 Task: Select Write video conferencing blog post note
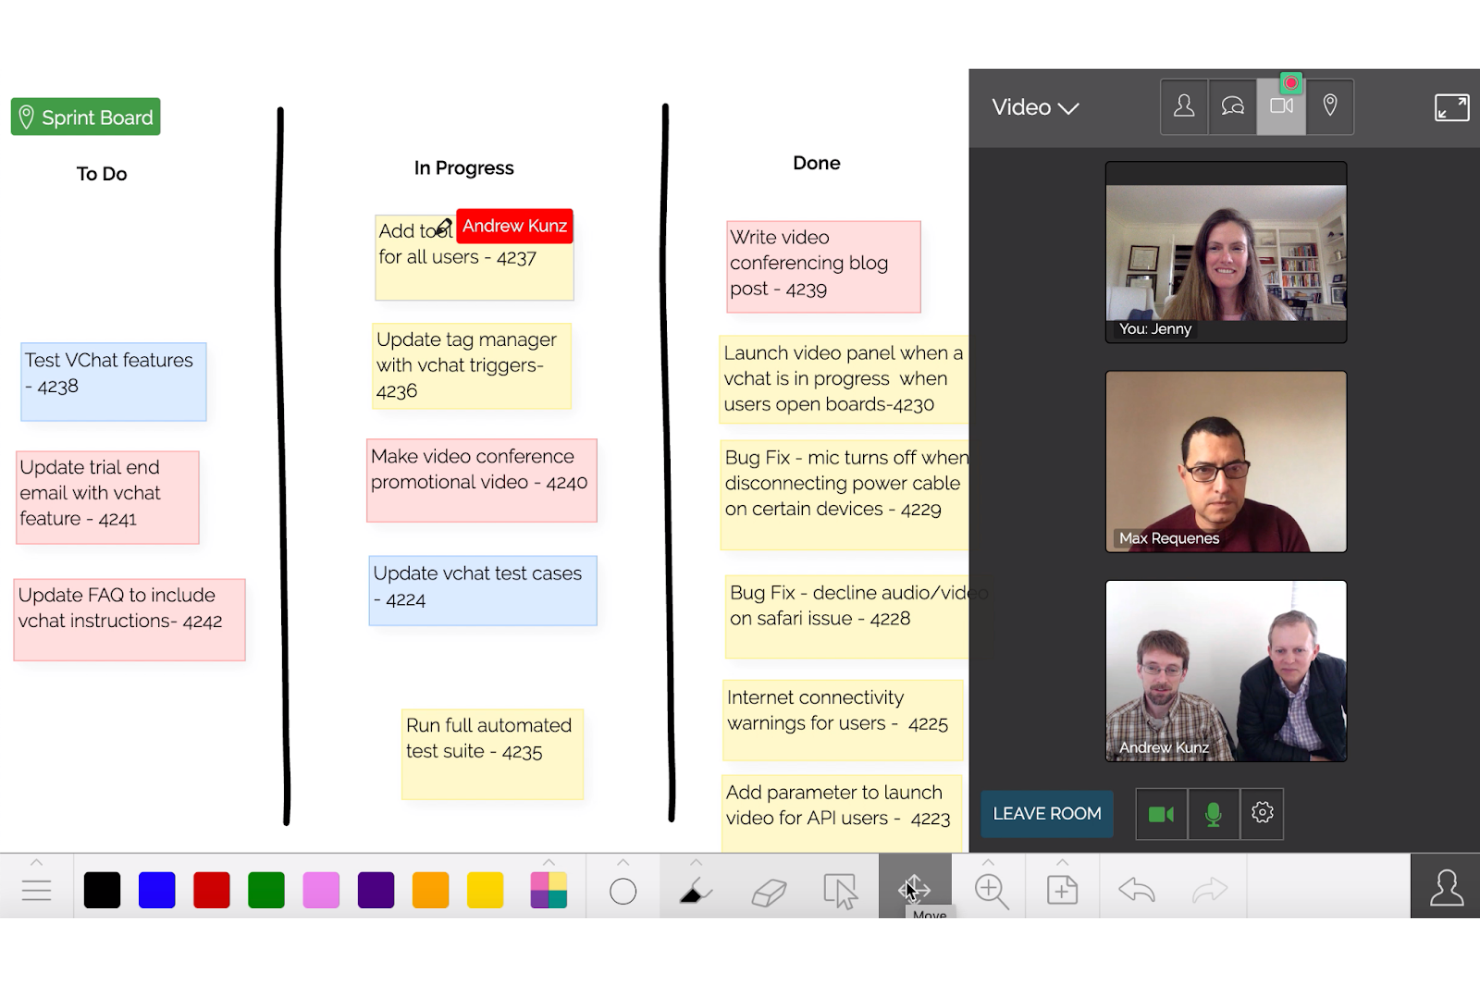823,267
